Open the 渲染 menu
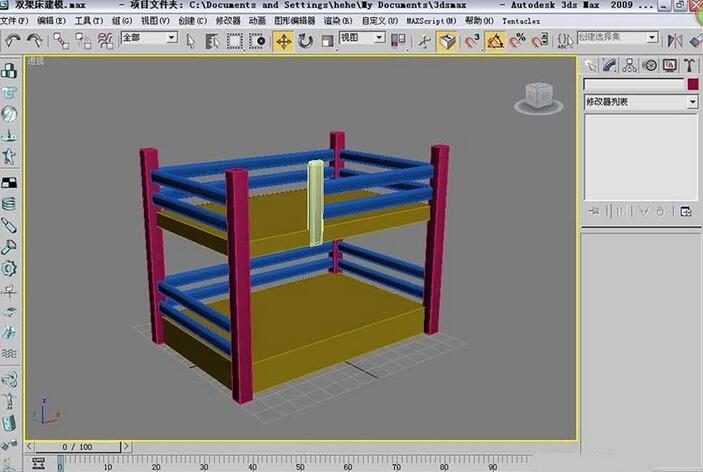 [x=338, y=21]
